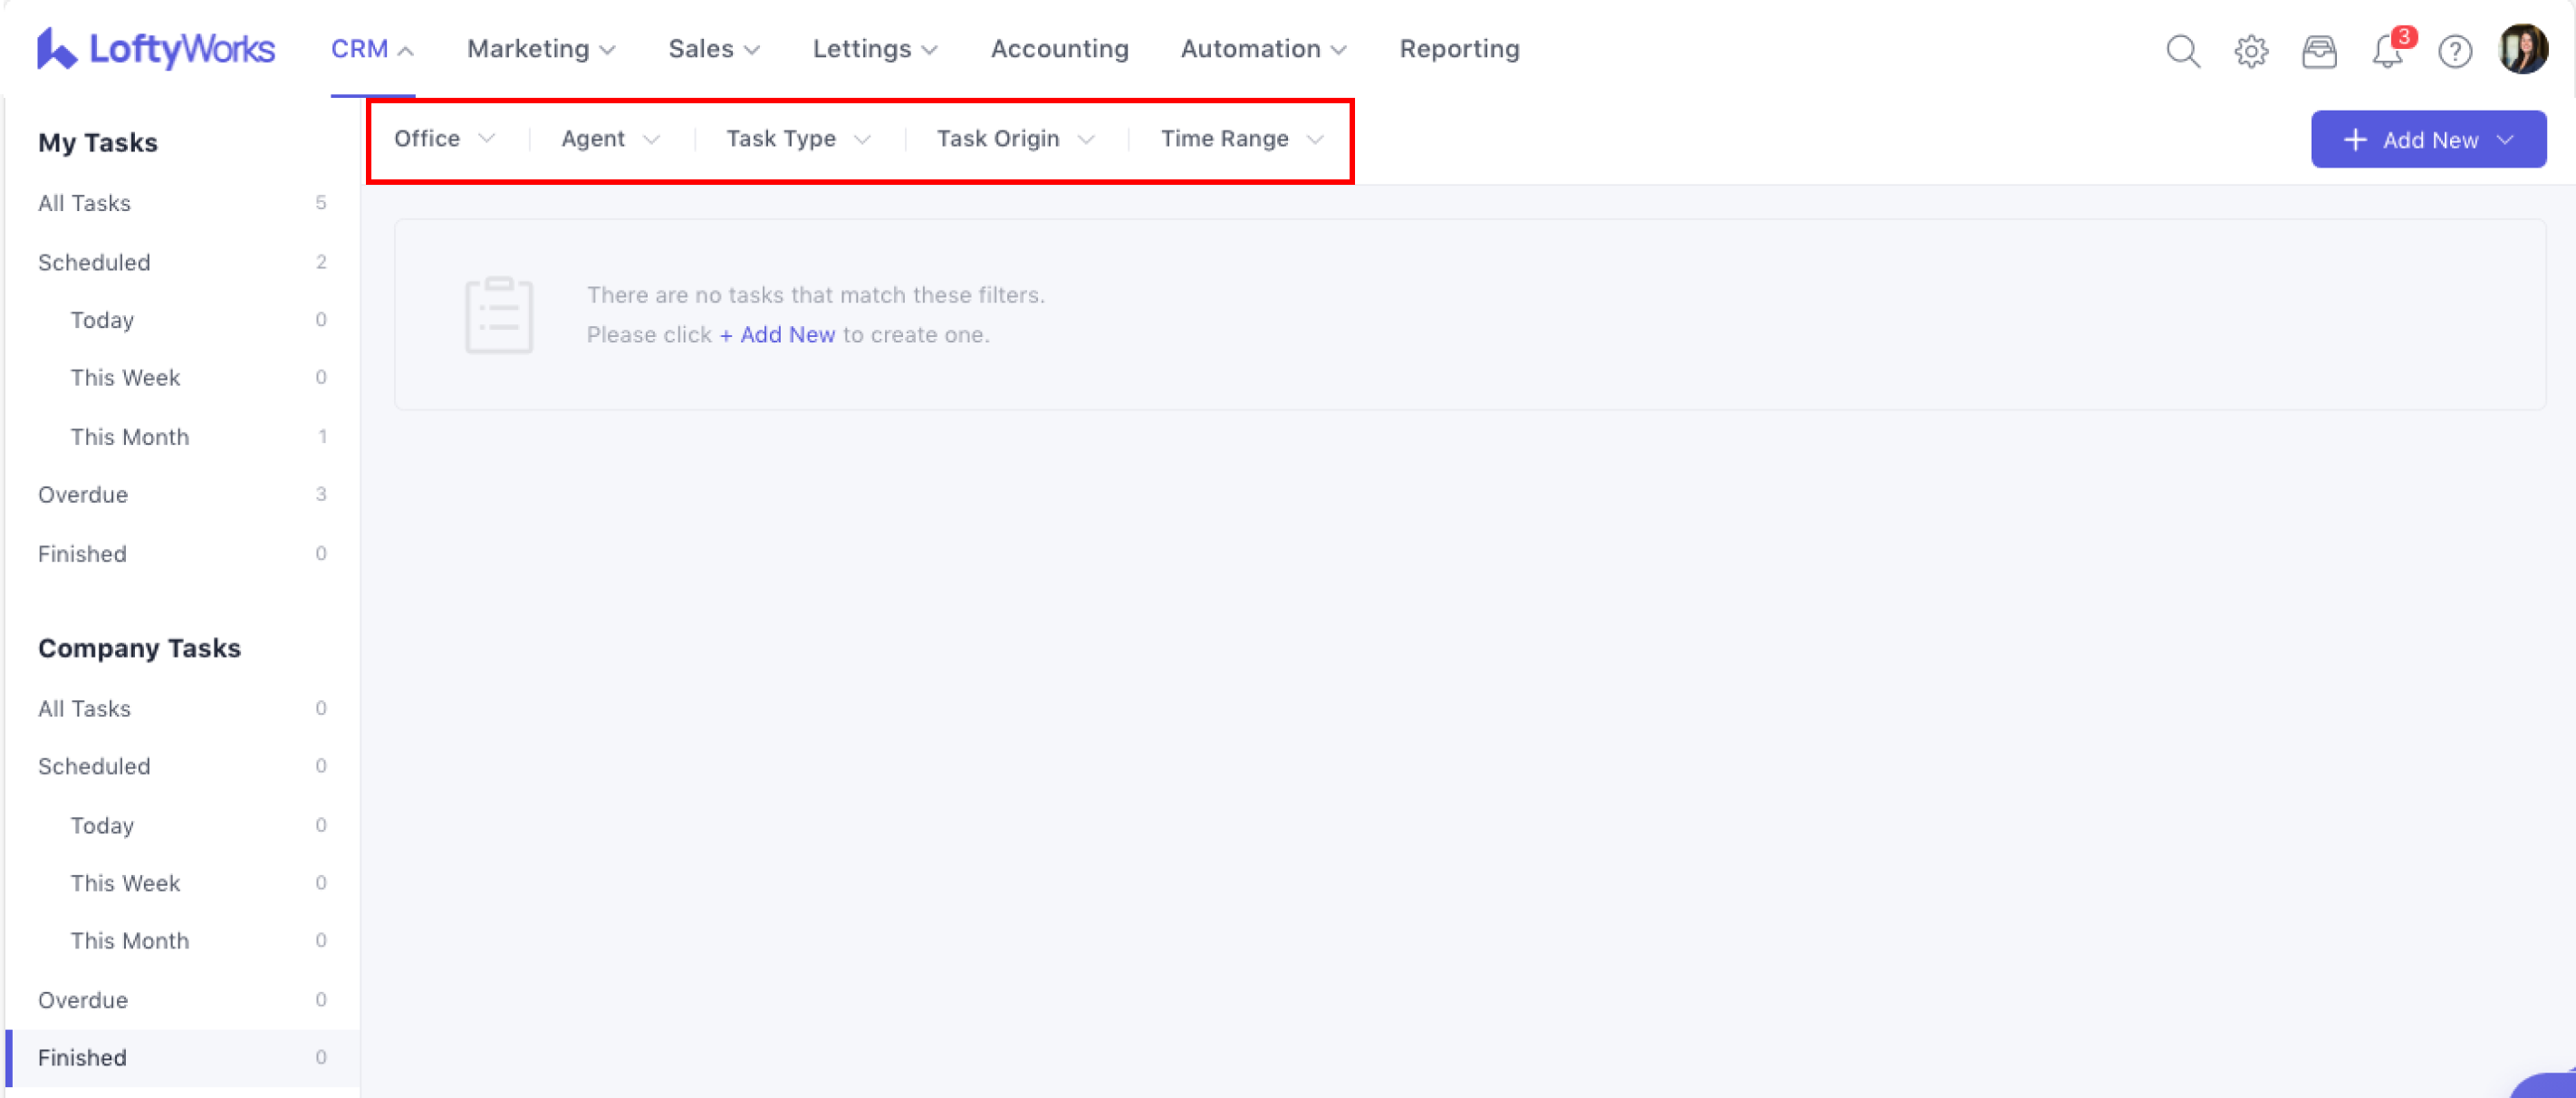Open the settings gear icon
Image resolution: width=2576 pixels, height=1098 pixels.
(x=2250, y=51)
